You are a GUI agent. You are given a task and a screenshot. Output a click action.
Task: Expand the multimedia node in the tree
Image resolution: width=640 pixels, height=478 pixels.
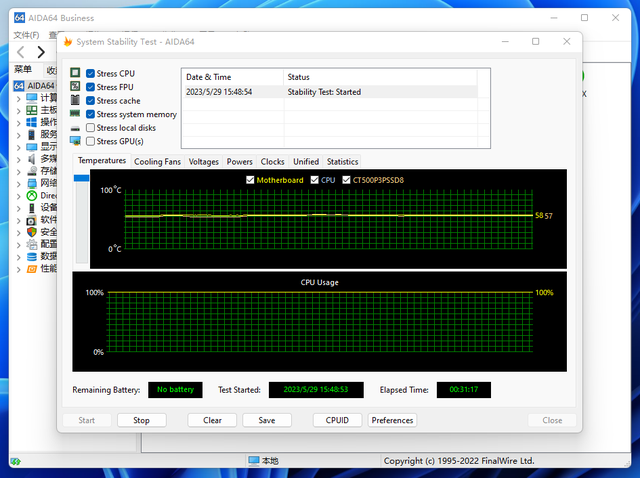pyautogui.click(x=18, y=160)
